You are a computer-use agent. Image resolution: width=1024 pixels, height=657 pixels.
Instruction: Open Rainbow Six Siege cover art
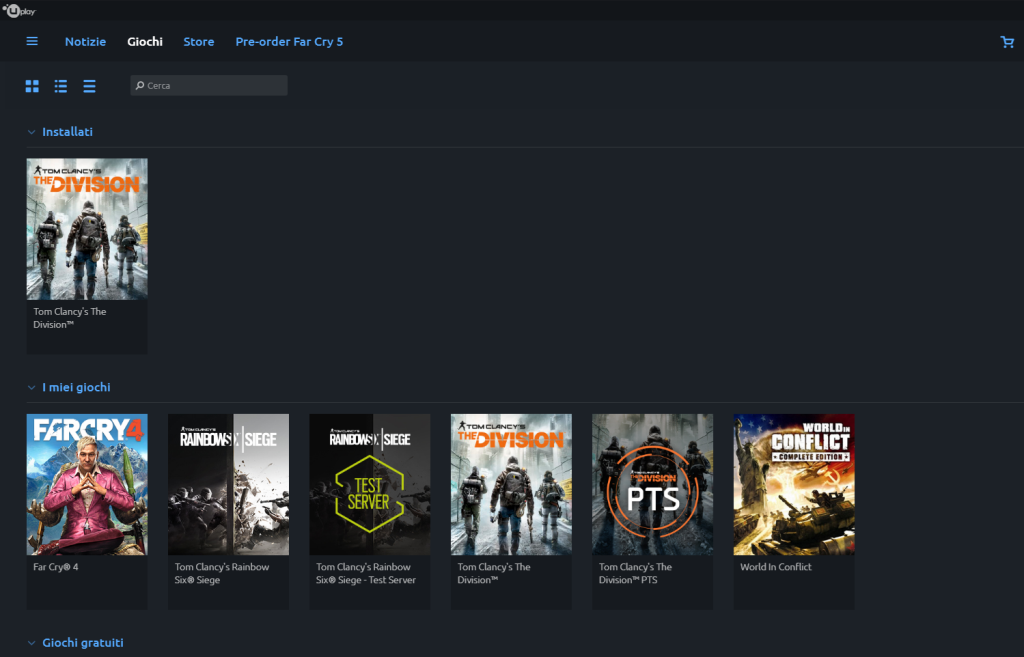(229, 485)
